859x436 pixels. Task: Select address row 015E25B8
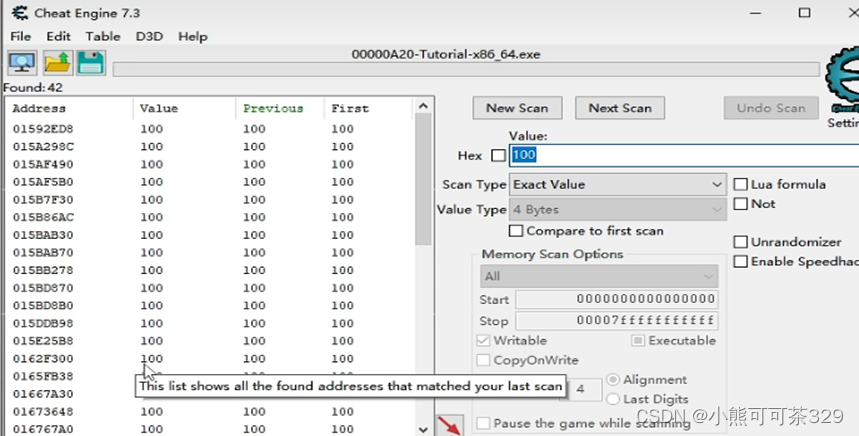[210, 341]
